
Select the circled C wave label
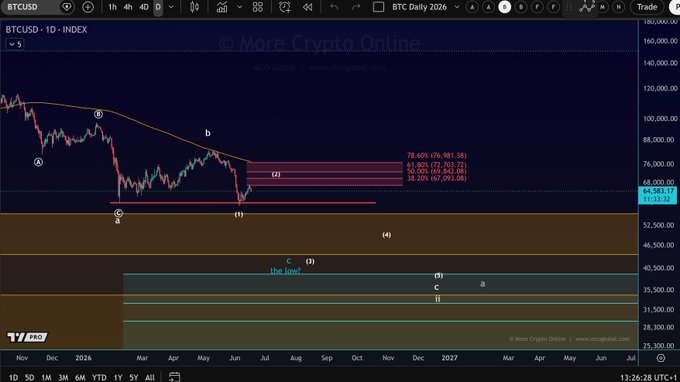[118, 213]
